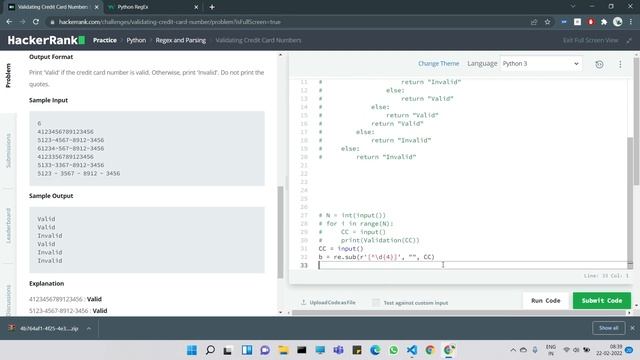Viewport: 640px width, 360px height.
Task: Select the Validating Credit Card Numbers tab
Action: (52, 7)
